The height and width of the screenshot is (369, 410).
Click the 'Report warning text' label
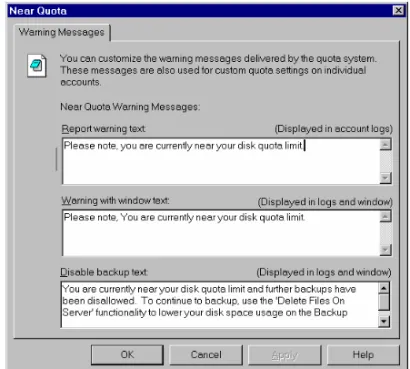104,129
